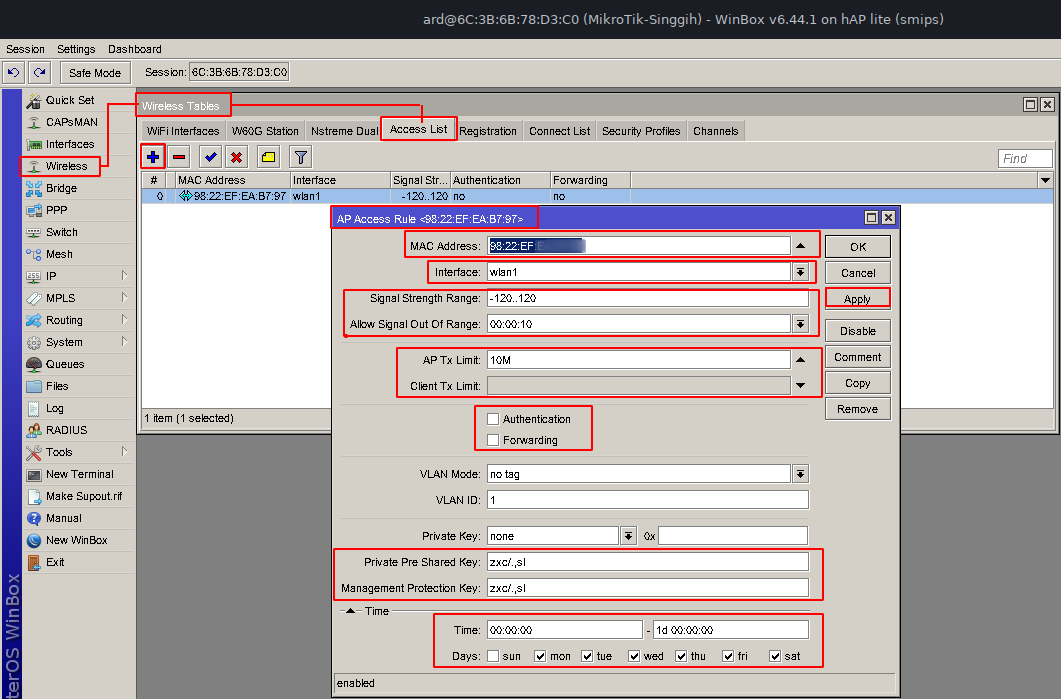Viewport: 1061px width, 699px height.
Task: Open the Dashboard menu
Action: (135, 49)
